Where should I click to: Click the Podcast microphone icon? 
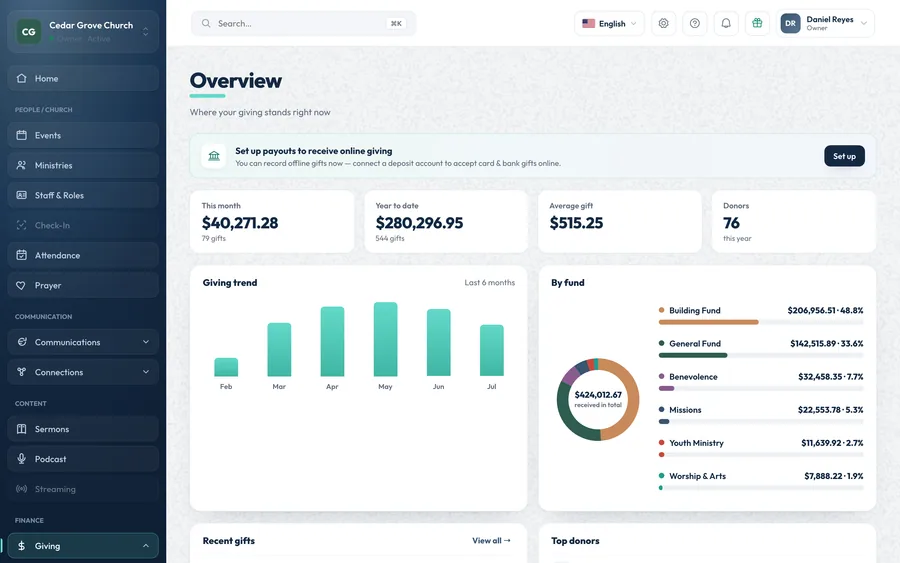tap(21, 459)
